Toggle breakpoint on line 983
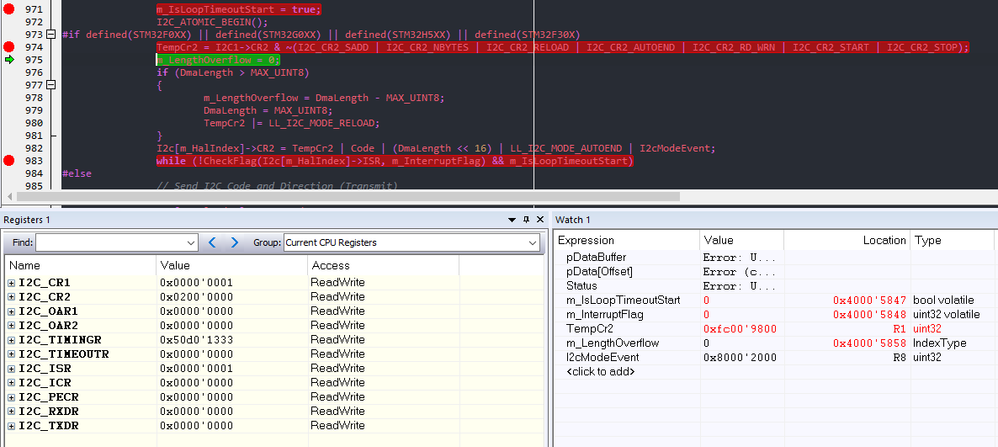Screen dimensions: 998x447 click(8, 161)
